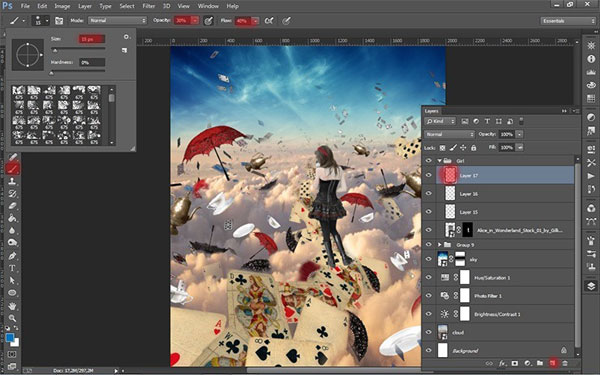Viewport: 600px width, 375px height.
Task: Click the pressure for opacity icon
Action: coord(208,21)
